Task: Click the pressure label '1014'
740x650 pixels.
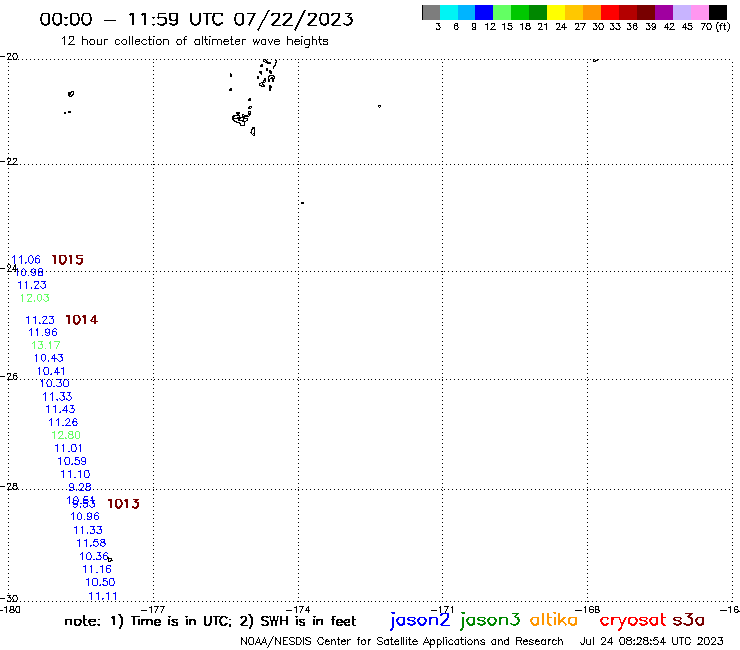Action: (82, 320)
